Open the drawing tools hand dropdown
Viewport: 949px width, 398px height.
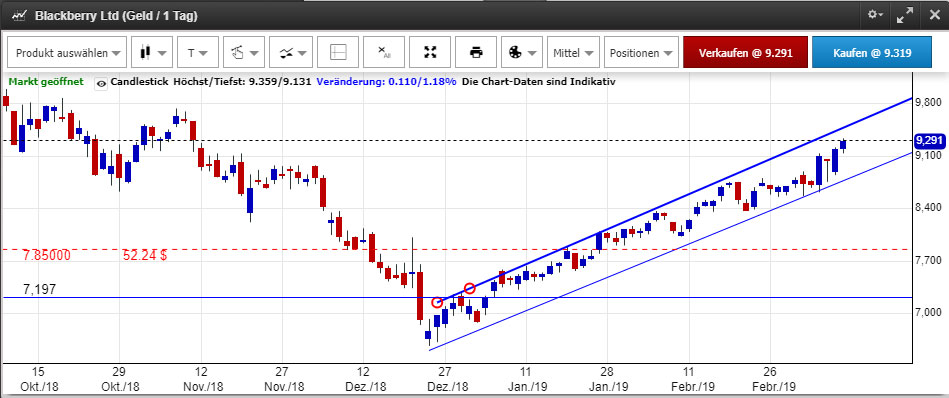click(x=243, y=53)
